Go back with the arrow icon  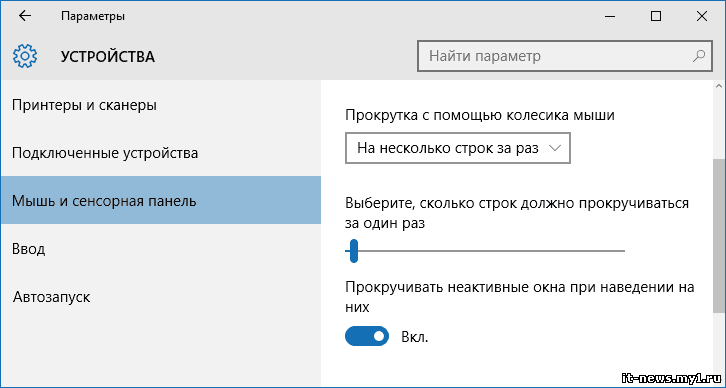(25, 16)
